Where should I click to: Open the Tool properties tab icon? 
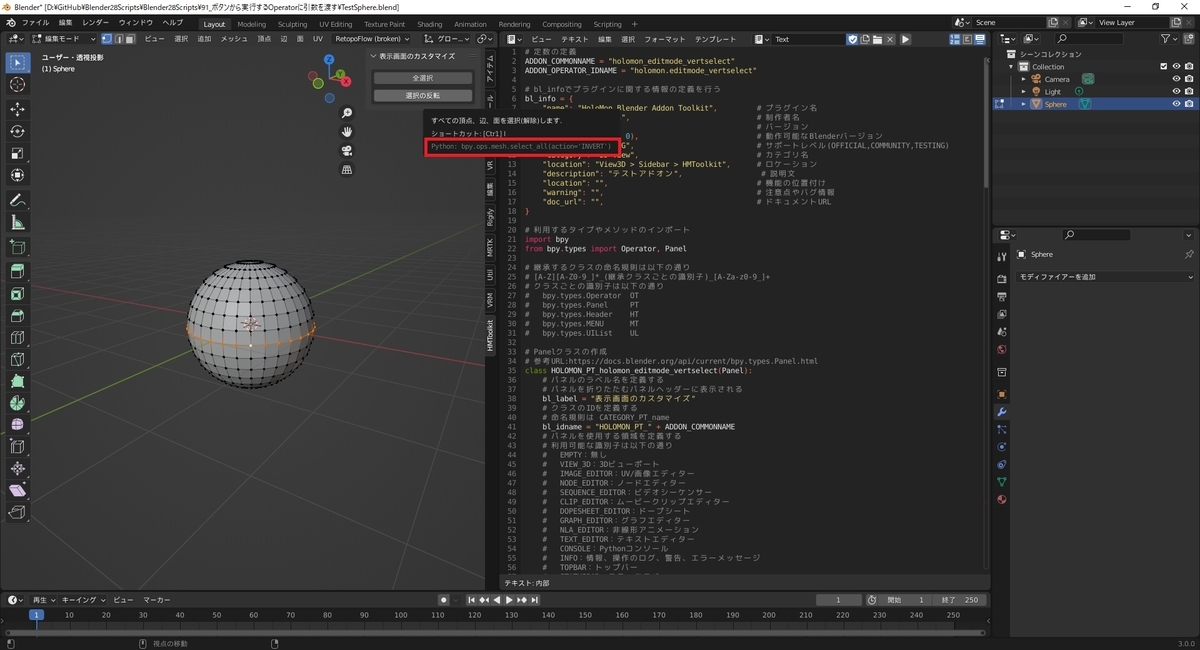click(x=1002, y=257)
